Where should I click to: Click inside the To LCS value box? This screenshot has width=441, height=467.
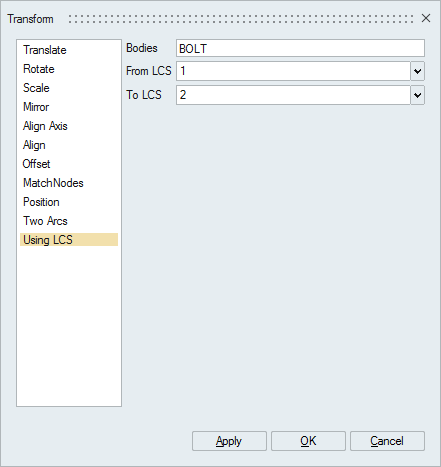click(x=293, y=95)
